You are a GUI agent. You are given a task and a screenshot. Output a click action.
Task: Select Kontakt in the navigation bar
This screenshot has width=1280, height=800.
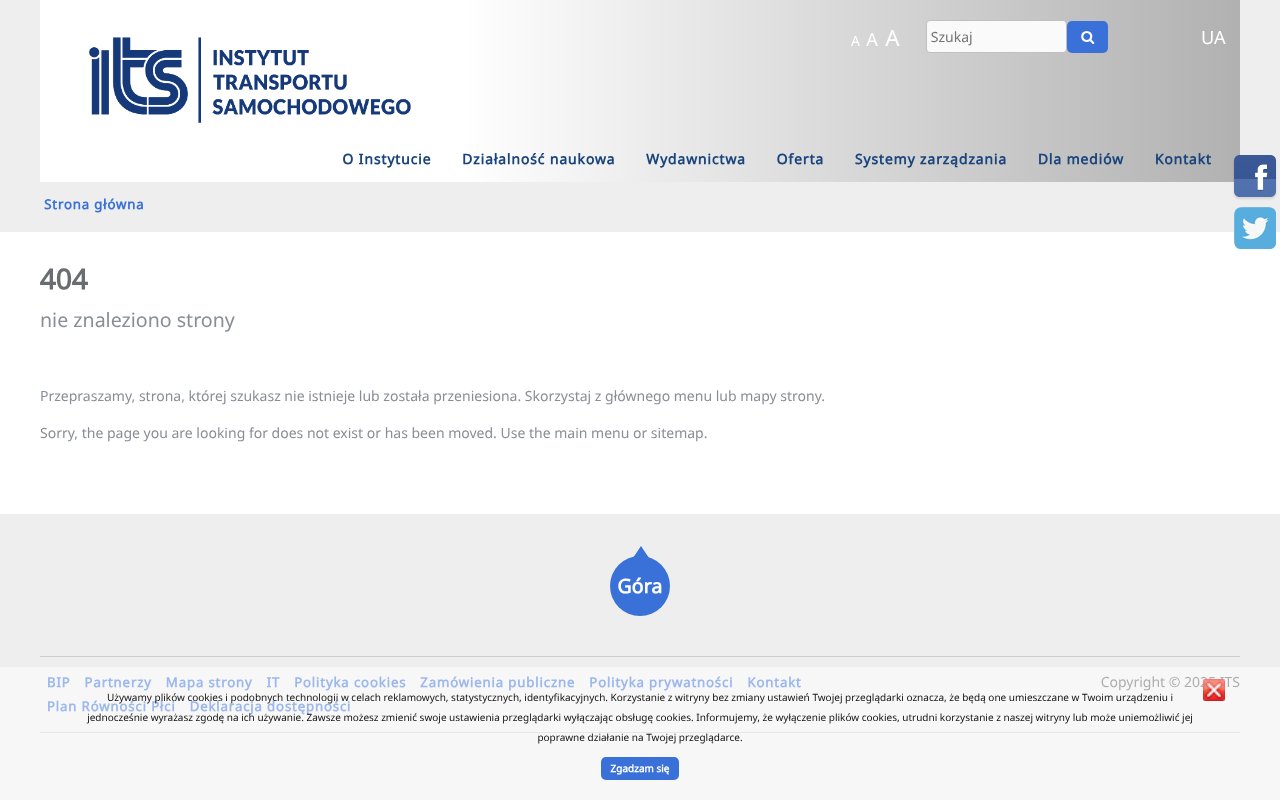(x=1183, y=159)
